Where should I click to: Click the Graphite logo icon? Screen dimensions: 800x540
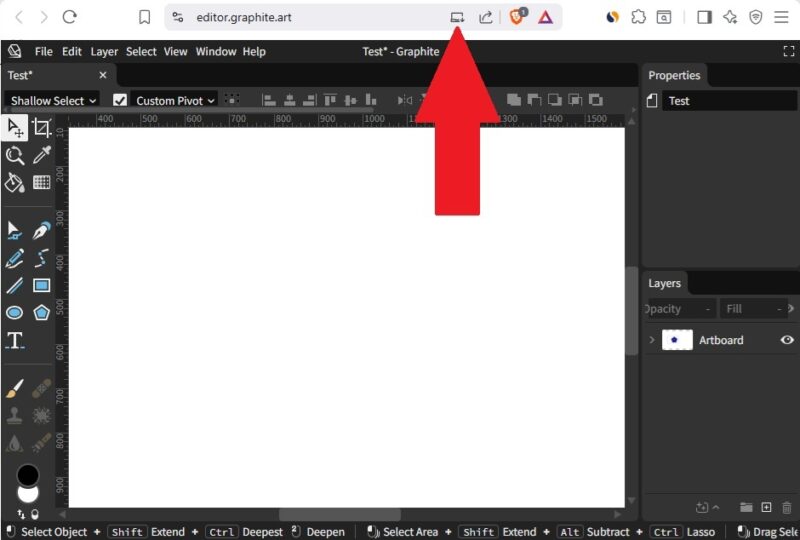tap(15, 51)
